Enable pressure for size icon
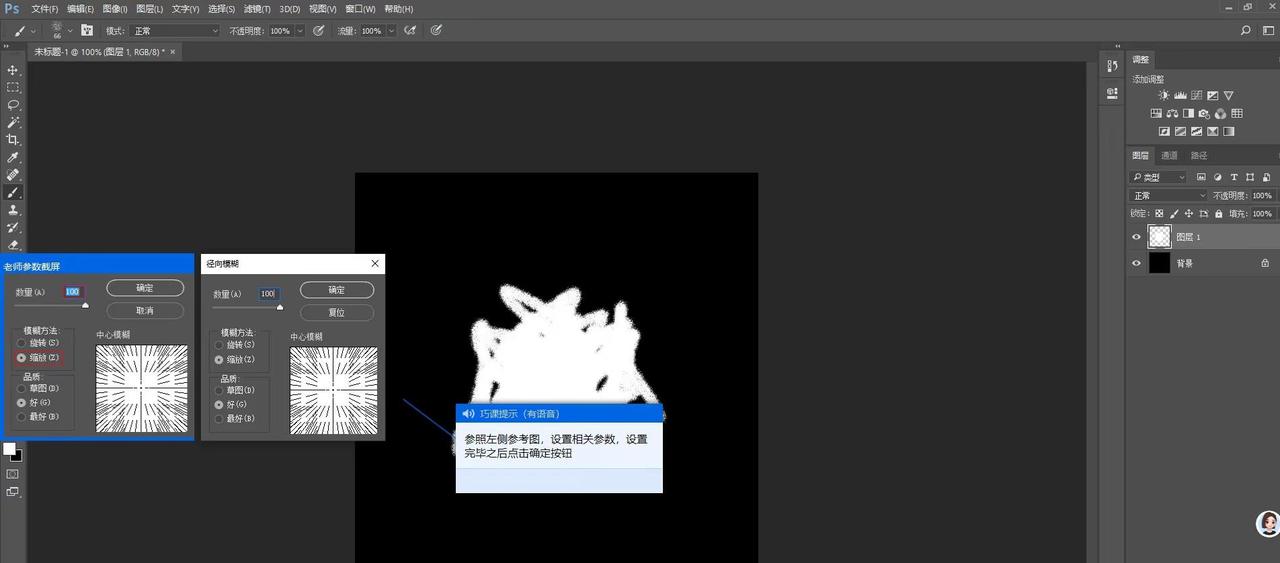Viewport: 1280px width, 563px height. (436, 31)
